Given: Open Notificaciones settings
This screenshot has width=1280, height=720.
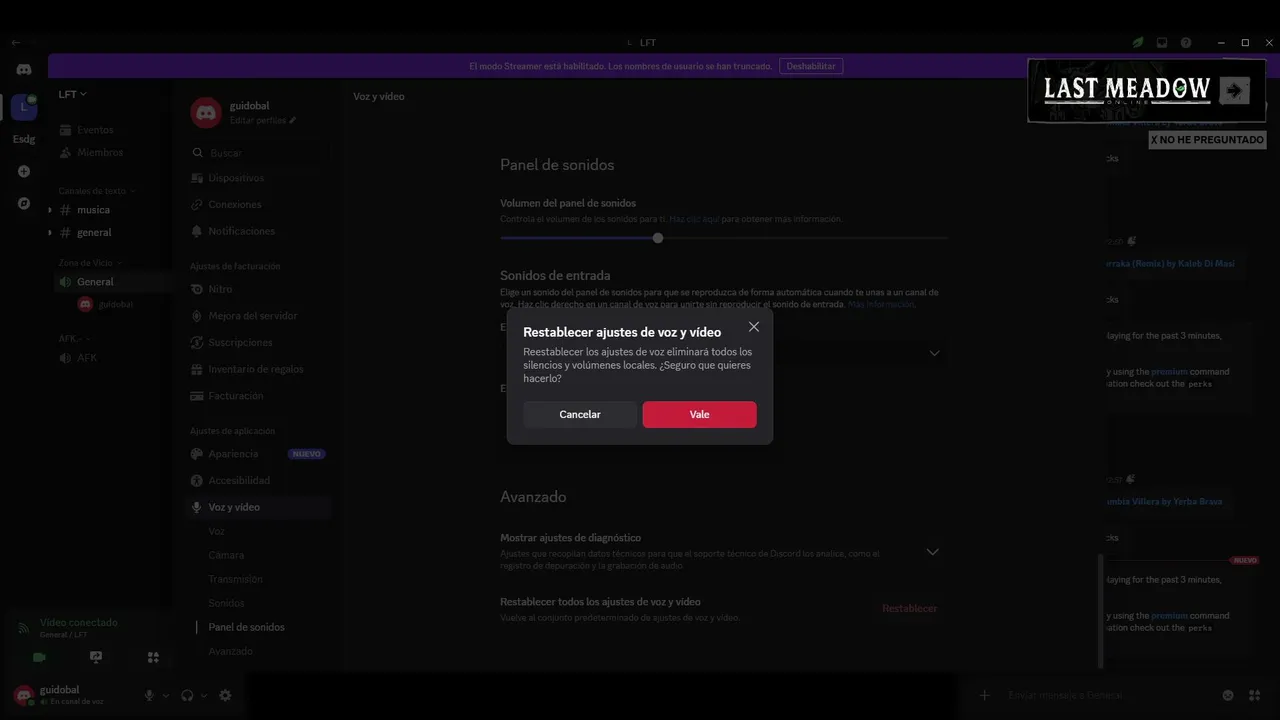Looking at the screenshot, I should click(241, 231).
